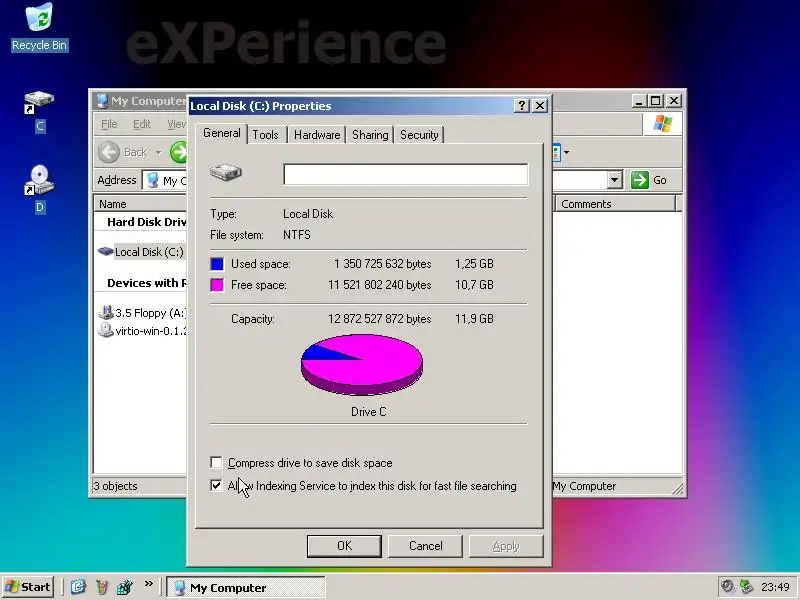Viewport: 800px width, 600px height.
Task: Open the File menu in My Computer
Action: point(109,124)
